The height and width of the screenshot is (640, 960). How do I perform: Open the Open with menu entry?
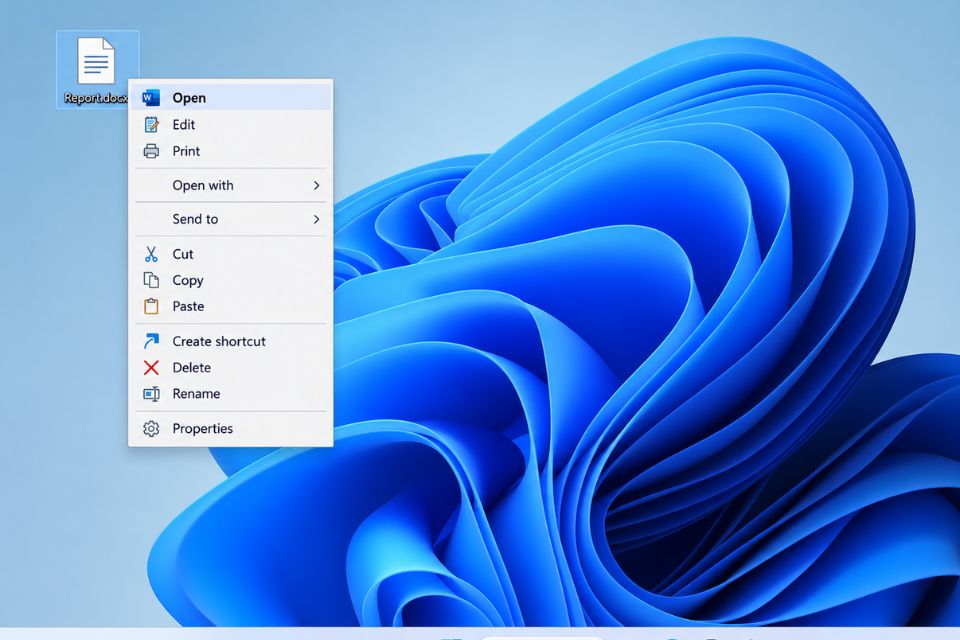[x=231, y=186]
